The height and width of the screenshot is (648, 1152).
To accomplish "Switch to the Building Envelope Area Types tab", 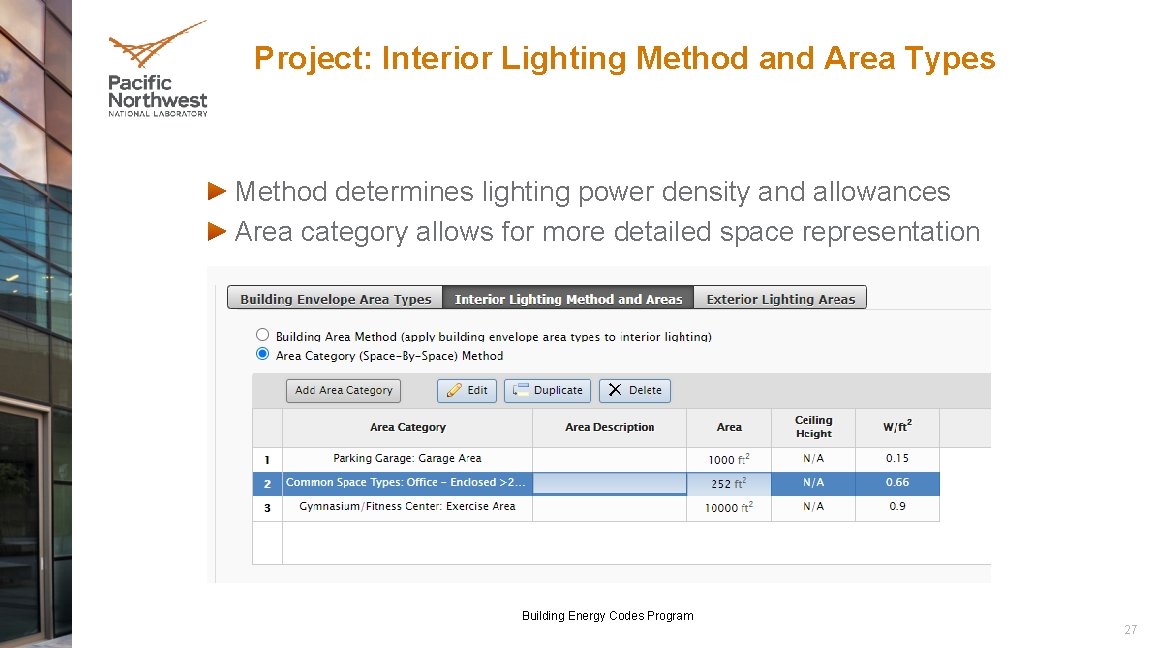I will pos(334,298).
